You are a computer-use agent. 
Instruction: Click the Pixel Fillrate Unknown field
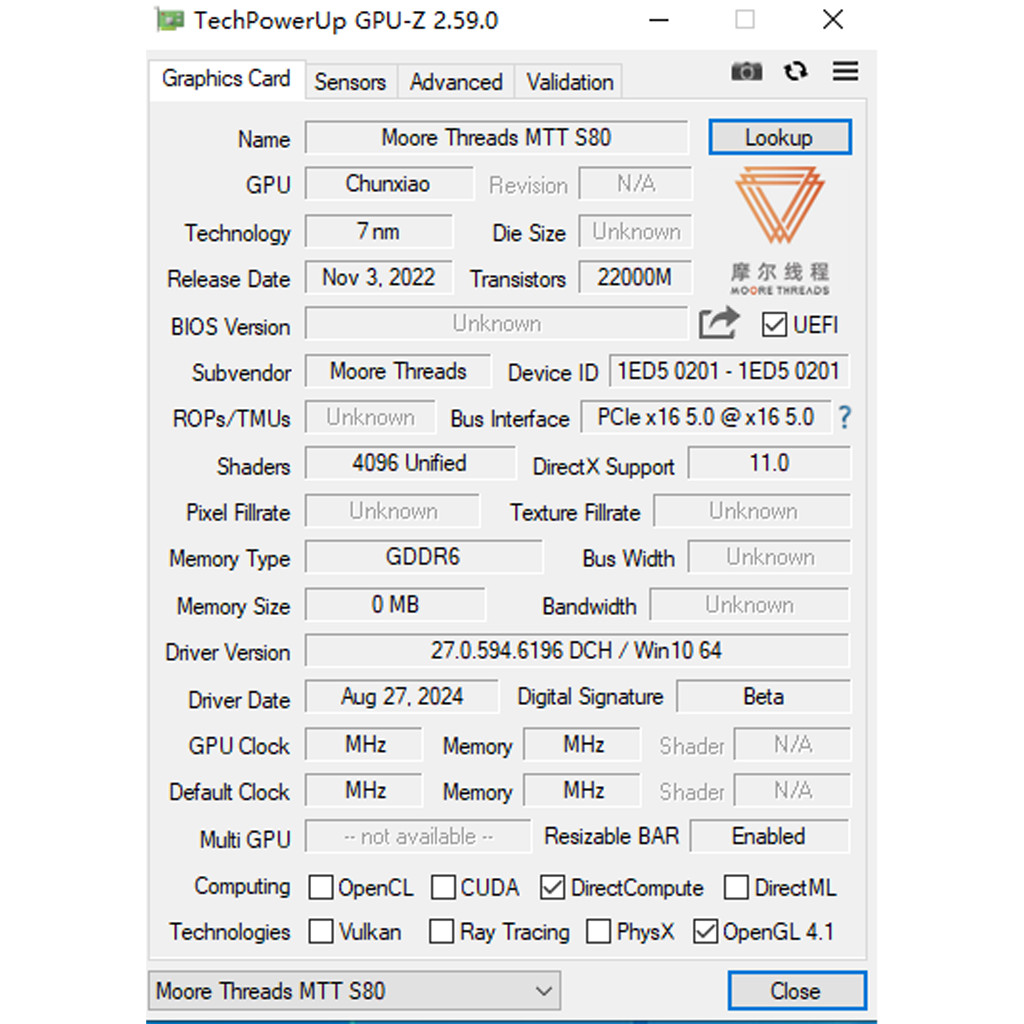392,511
